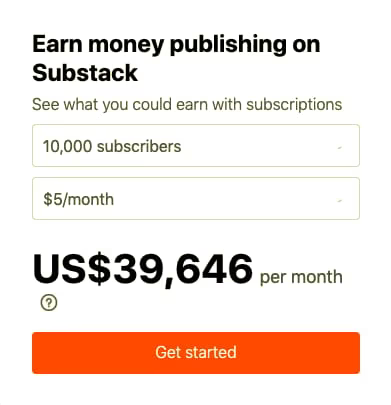Click the orange button's 'Get started' text
Screen dimensions: 391x405
pos(196,352)
